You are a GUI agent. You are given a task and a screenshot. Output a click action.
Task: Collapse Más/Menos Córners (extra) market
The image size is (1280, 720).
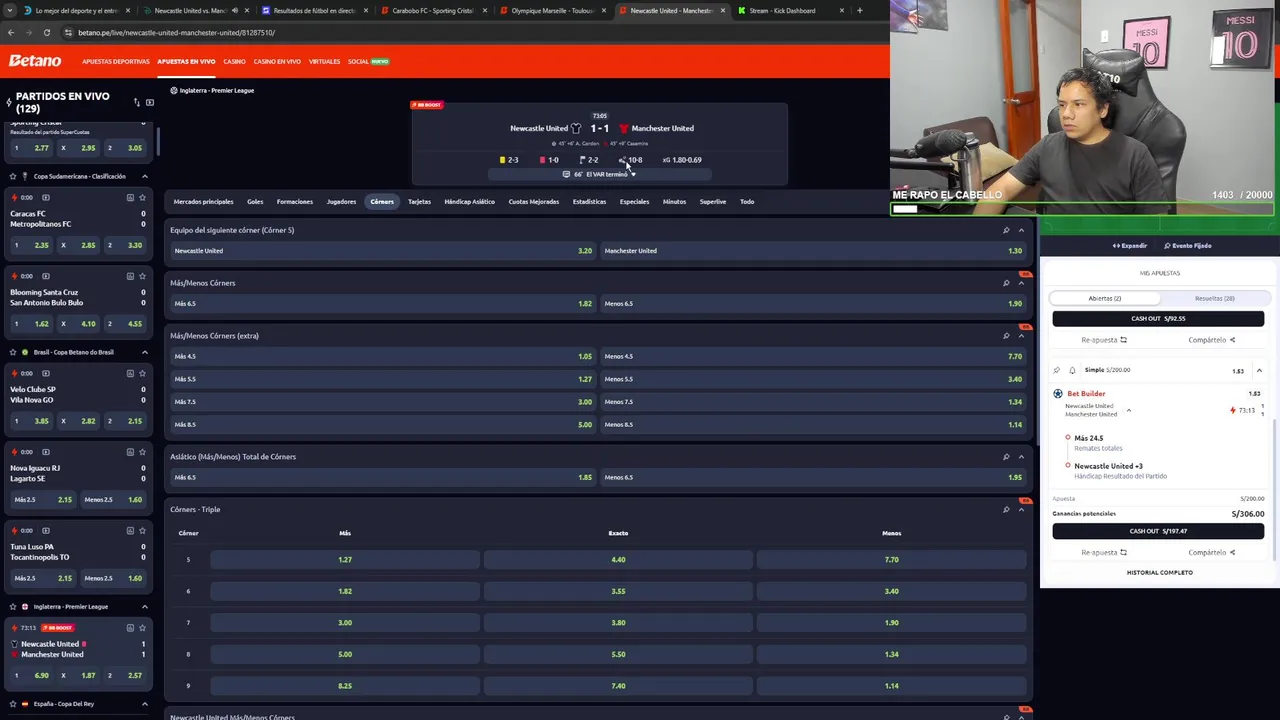coord(1021,336)
